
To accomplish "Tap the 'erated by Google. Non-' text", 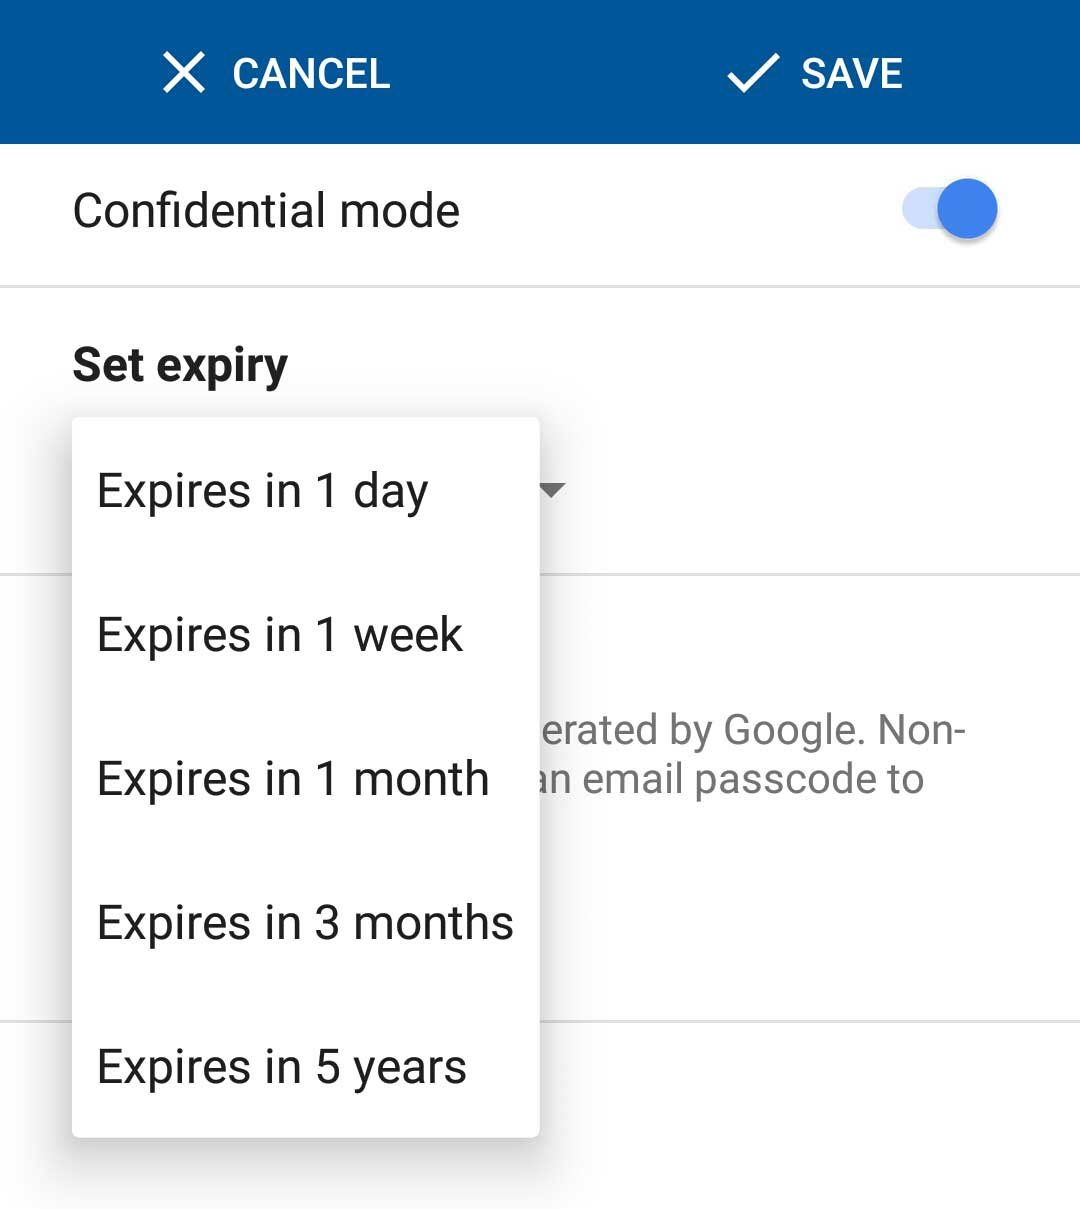I will pyautogui.click(x=753, y=730).
